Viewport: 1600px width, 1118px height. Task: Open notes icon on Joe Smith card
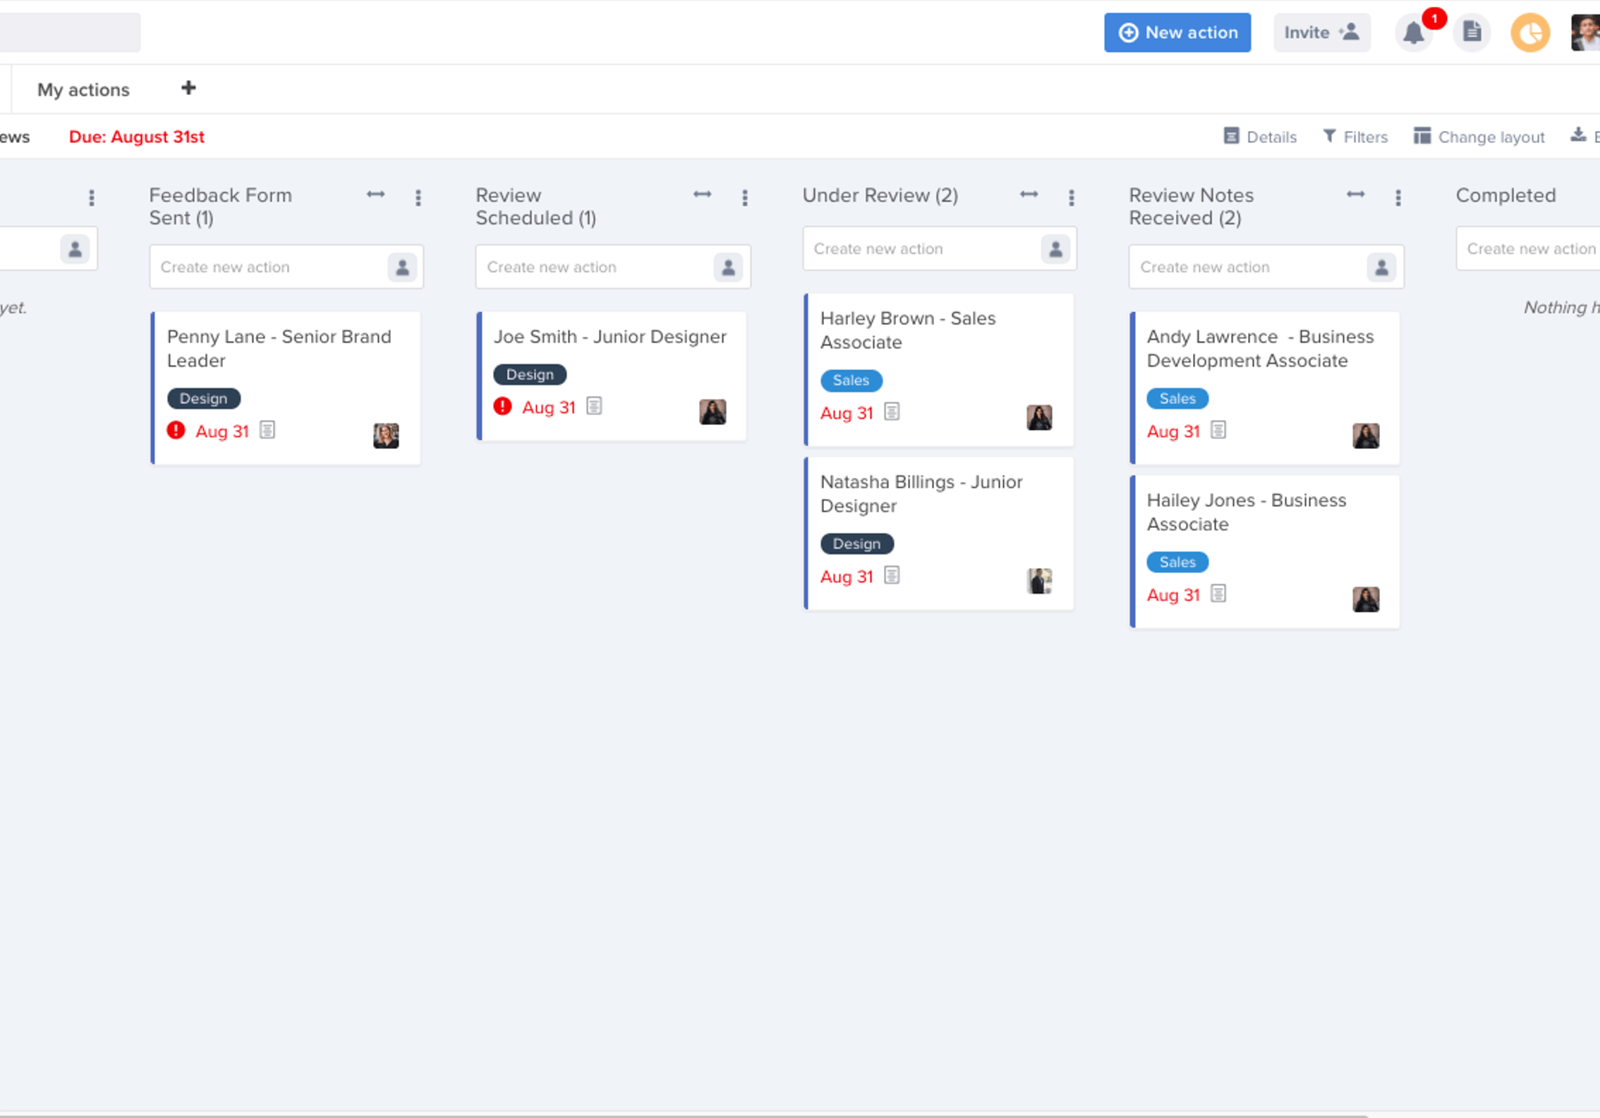594,406
